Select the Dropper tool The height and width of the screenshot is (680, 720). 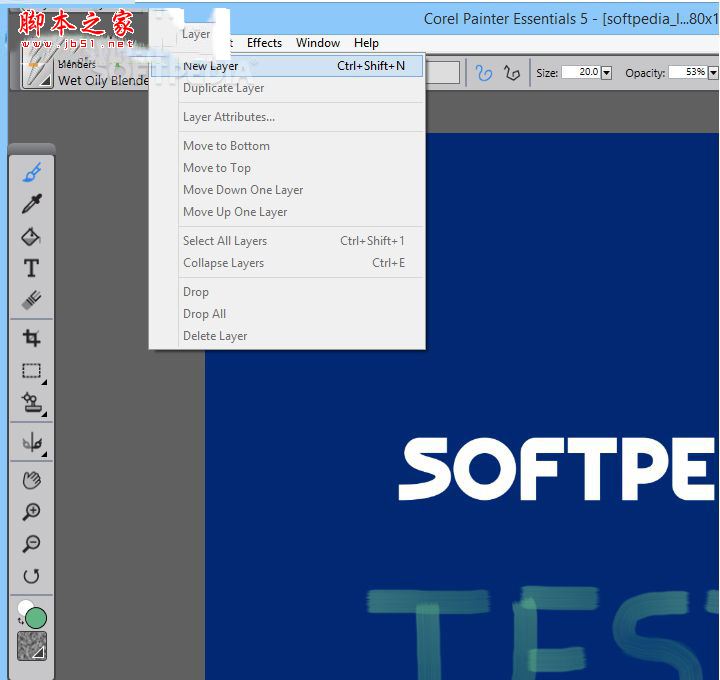pyautogui.click(x=32, y=204)
